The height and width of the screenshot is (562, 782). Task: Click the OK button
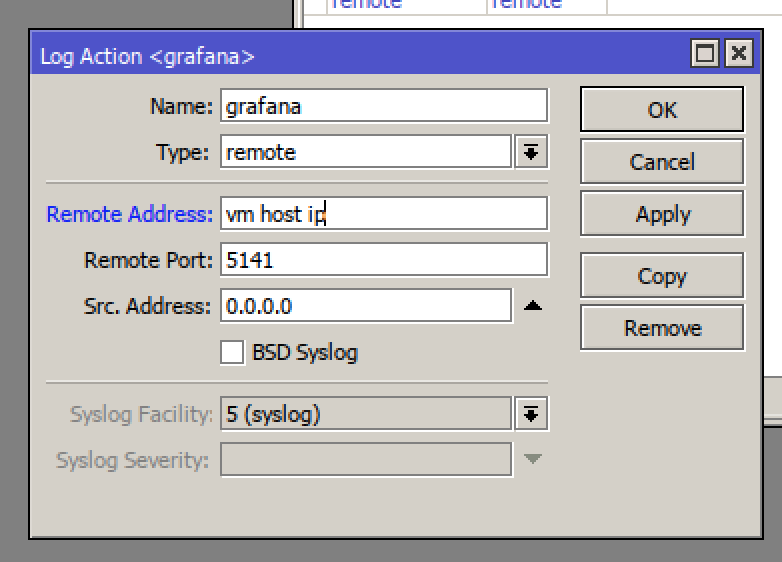(662, 109)
